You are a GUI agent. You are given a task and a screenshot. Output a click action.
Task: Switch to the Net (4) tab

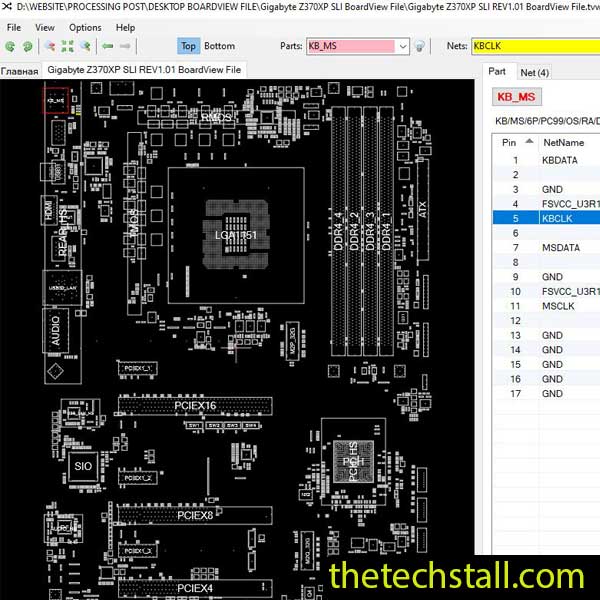coord(534,72)
